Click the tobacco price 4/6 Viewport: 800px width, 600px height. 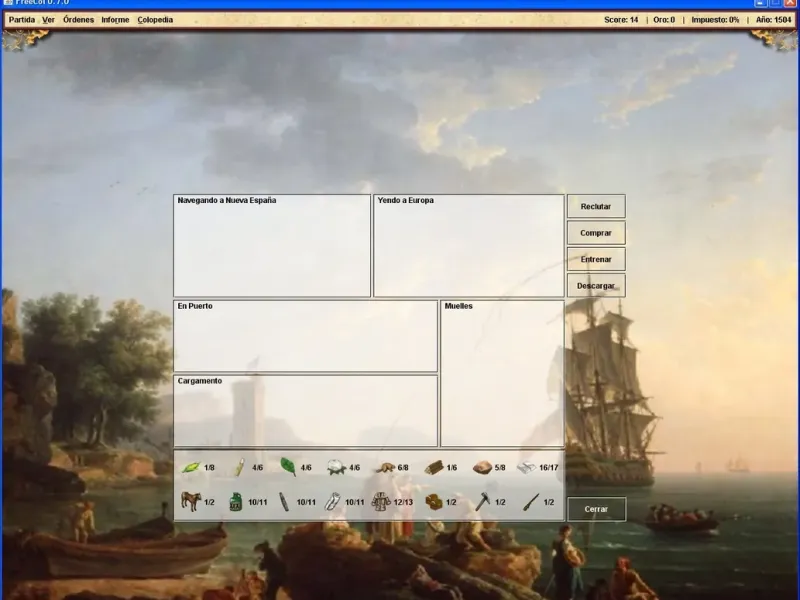(306, 468)
